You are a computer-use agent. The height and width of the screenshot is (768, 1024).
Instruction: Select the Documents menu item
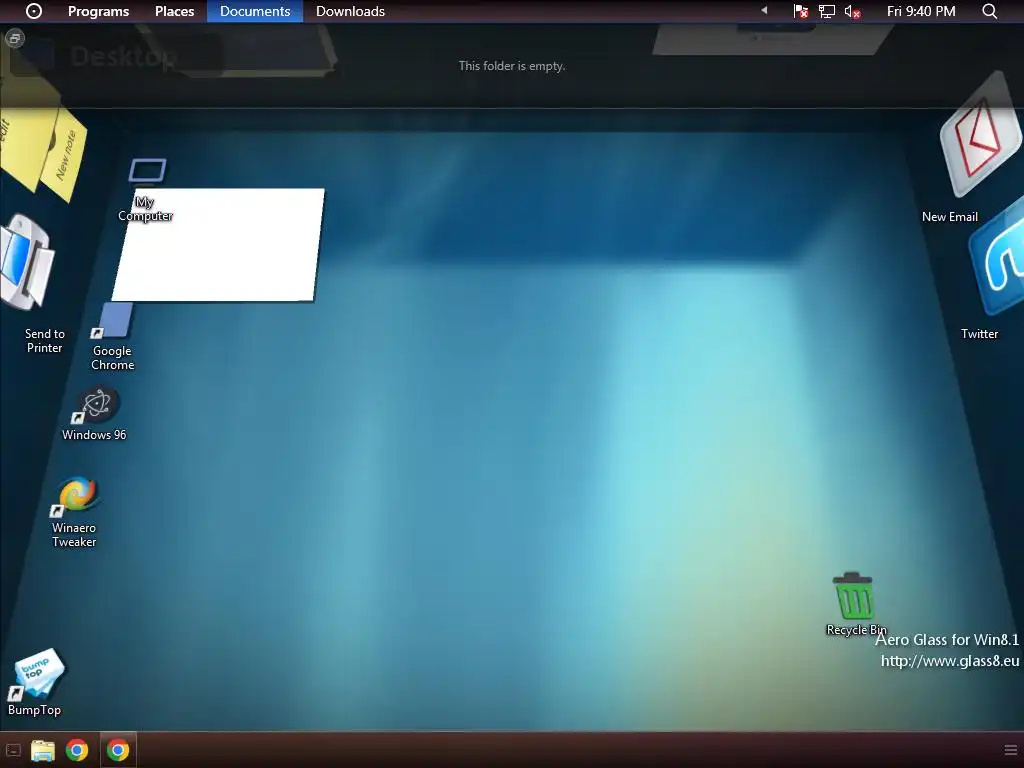[x=255, y=11]
